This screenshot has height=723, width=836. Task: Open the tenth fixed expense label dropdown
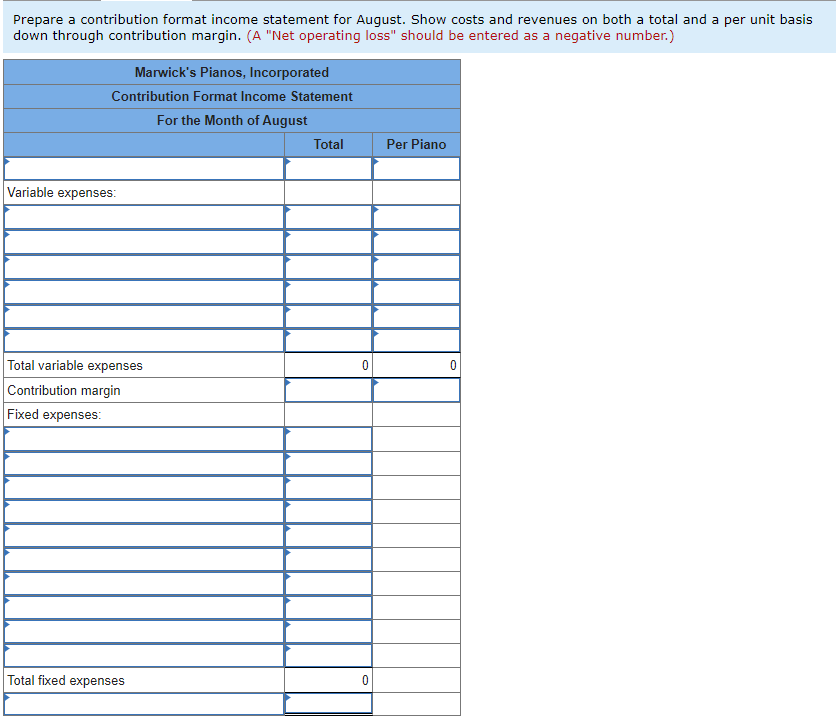coord(144,655)
